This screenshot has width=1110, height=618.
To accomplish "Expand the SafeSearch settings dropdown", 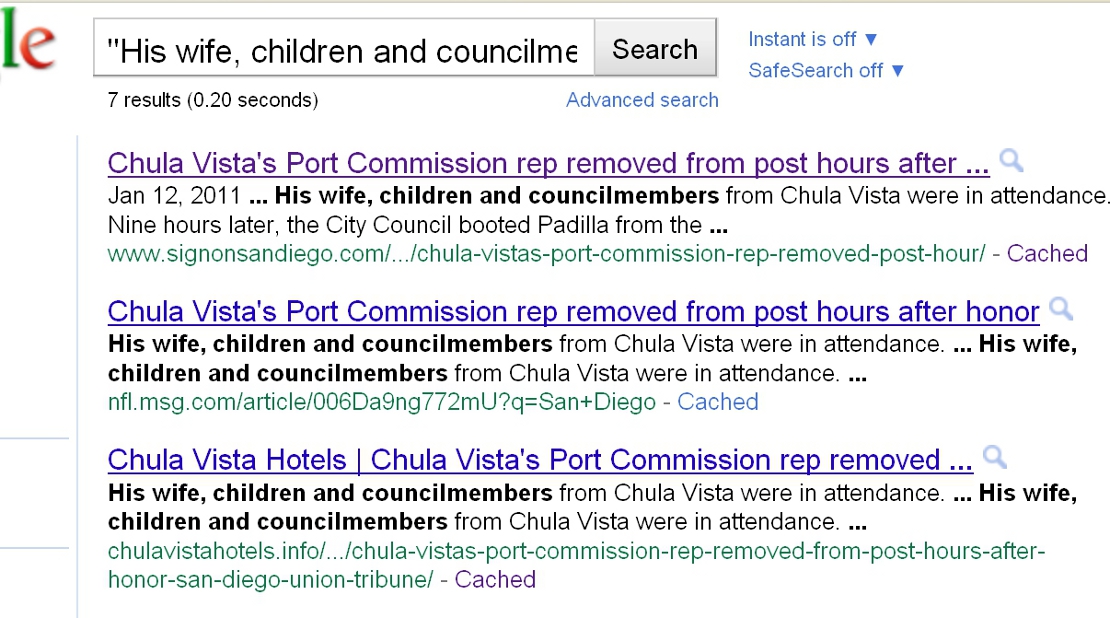I will point(898,70).
